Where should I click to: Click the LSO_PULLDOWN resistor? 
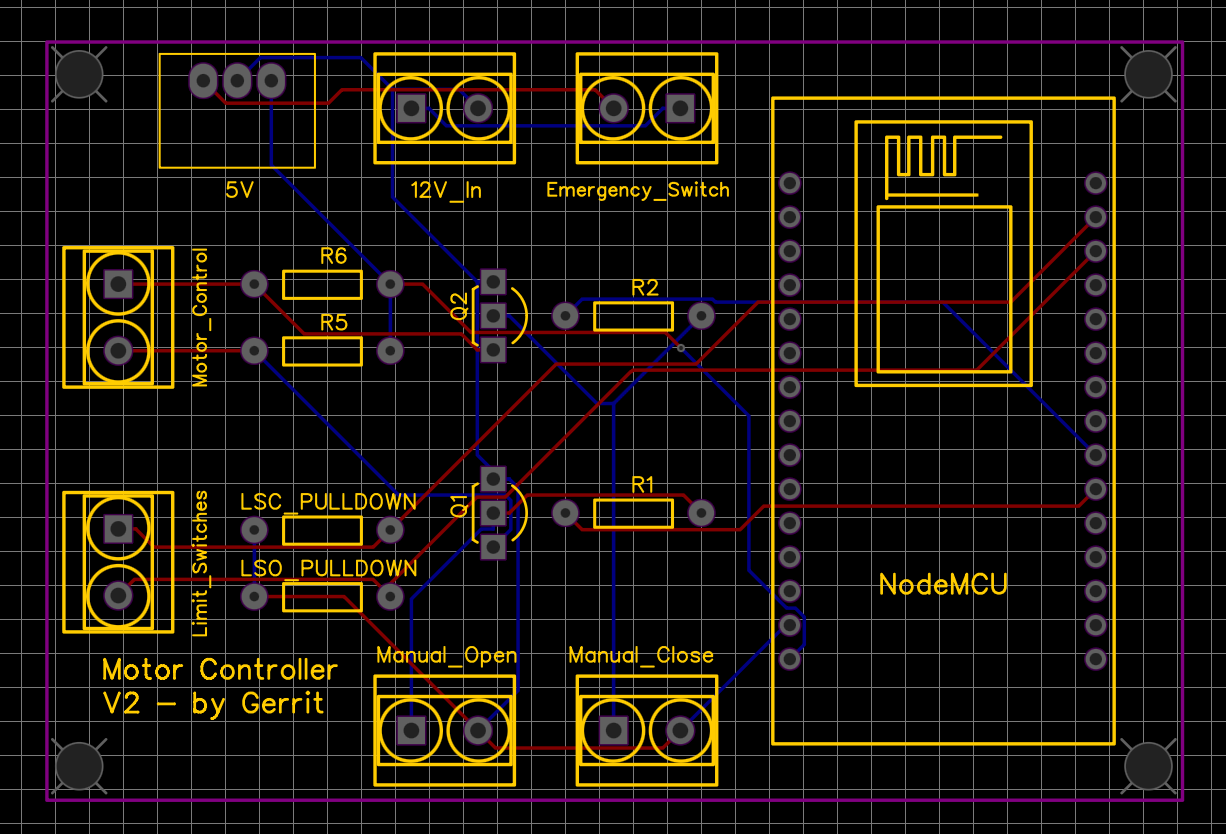click(x=322, y=597)
